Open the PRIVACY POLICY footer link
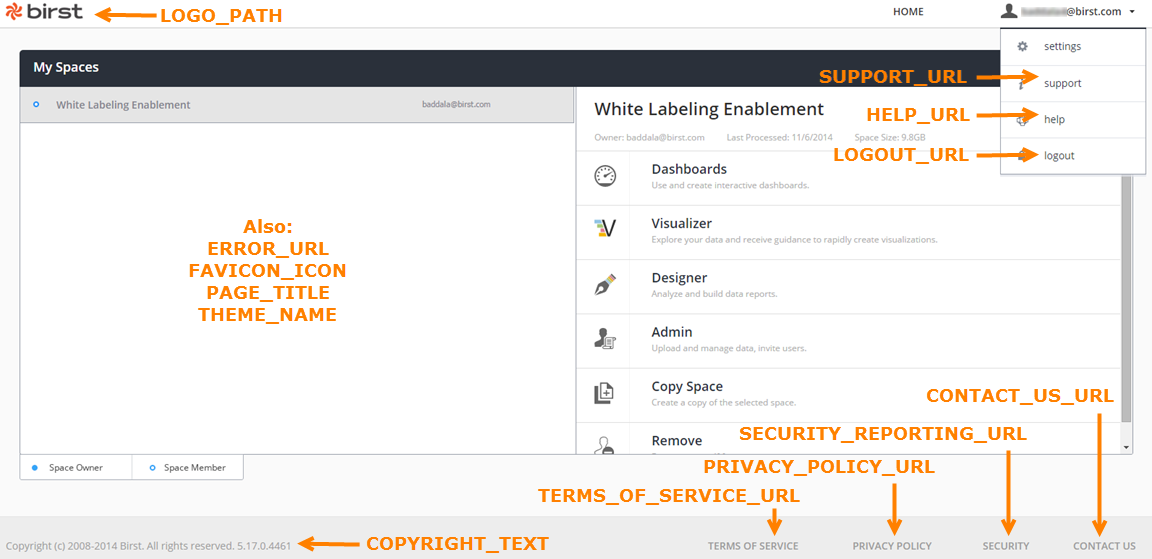The height and width of the screenshot is (559, 1152). tap(892, 546)
